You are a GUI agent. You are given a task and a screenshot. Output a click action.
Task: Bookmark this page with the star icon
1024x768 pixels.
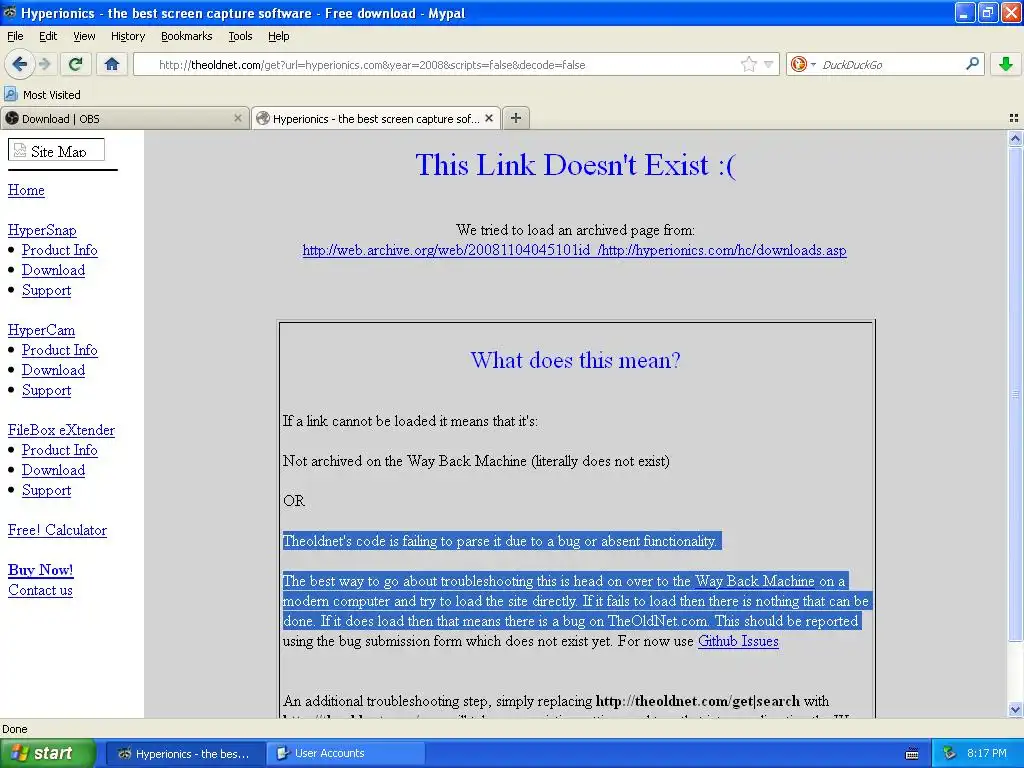(x=748, y=64)
